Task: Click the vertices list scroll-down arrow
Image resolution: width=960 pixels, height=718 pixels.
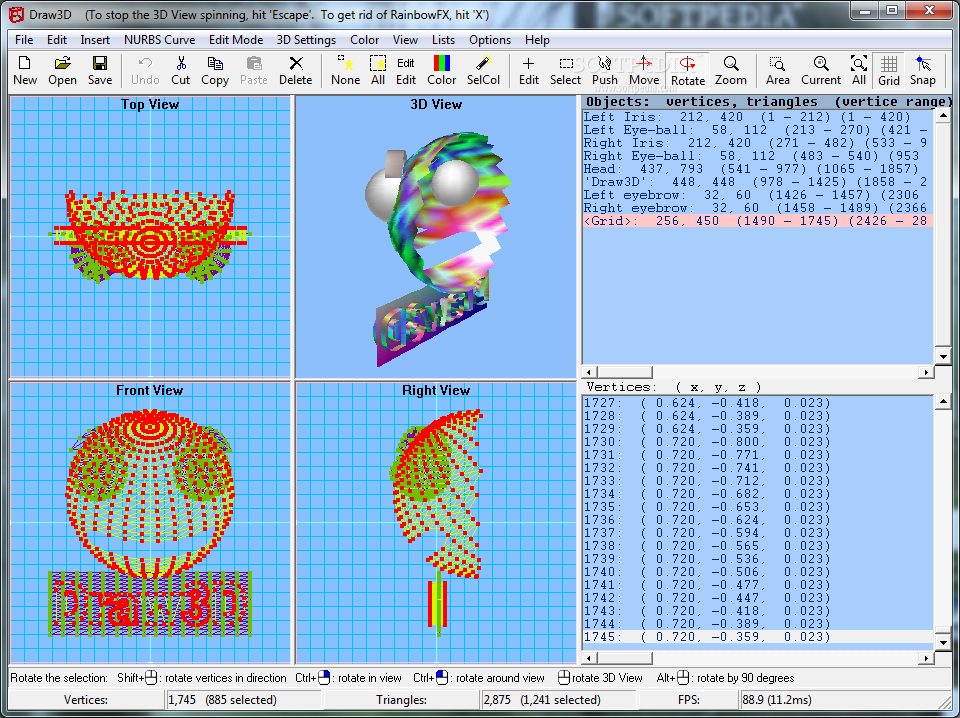Action: pyautogui.click(x=943, y=643)
